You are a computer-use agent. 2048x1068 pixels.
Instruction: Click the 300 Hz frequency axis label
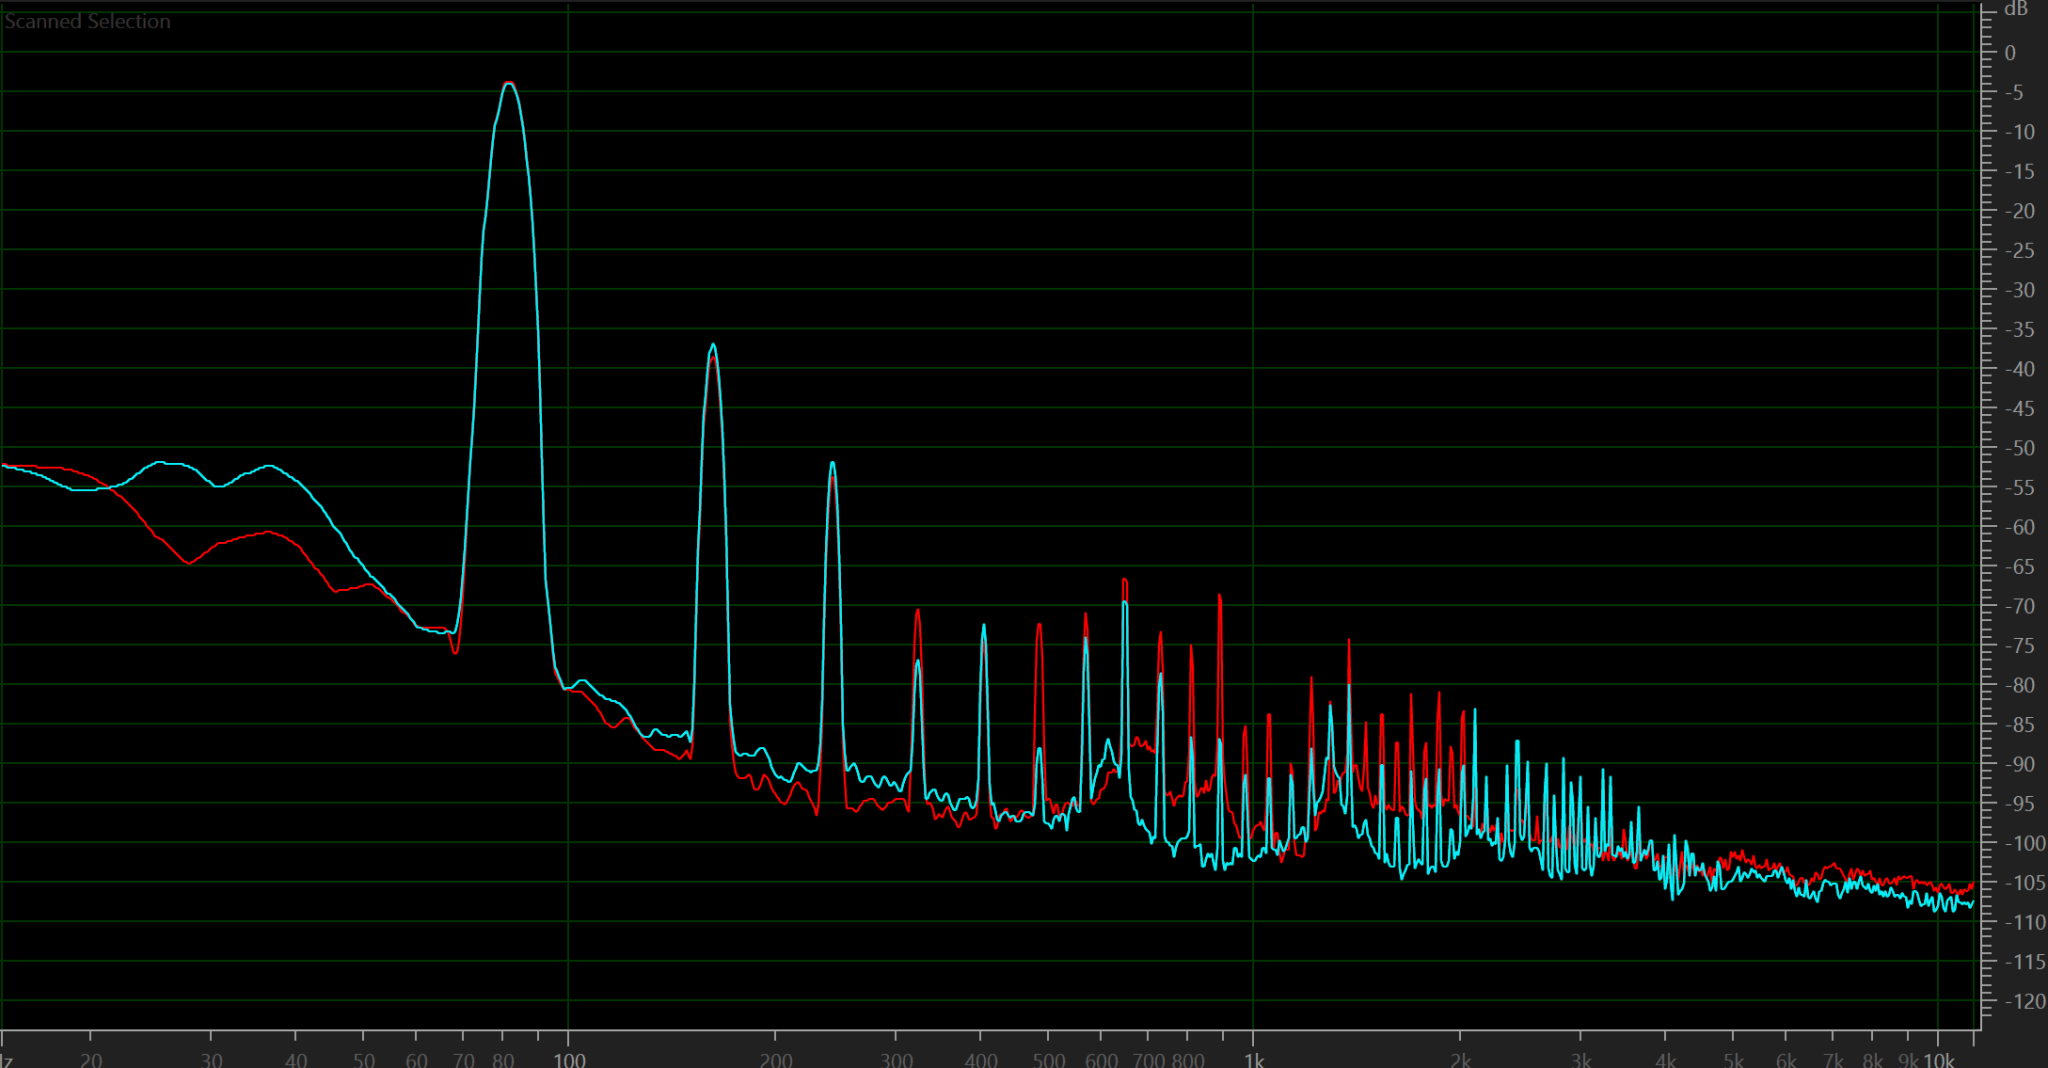pos(897,1060)
